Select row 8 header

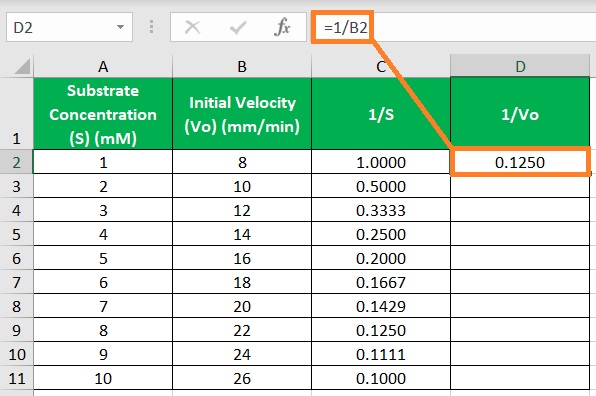(x=16, y=306)
